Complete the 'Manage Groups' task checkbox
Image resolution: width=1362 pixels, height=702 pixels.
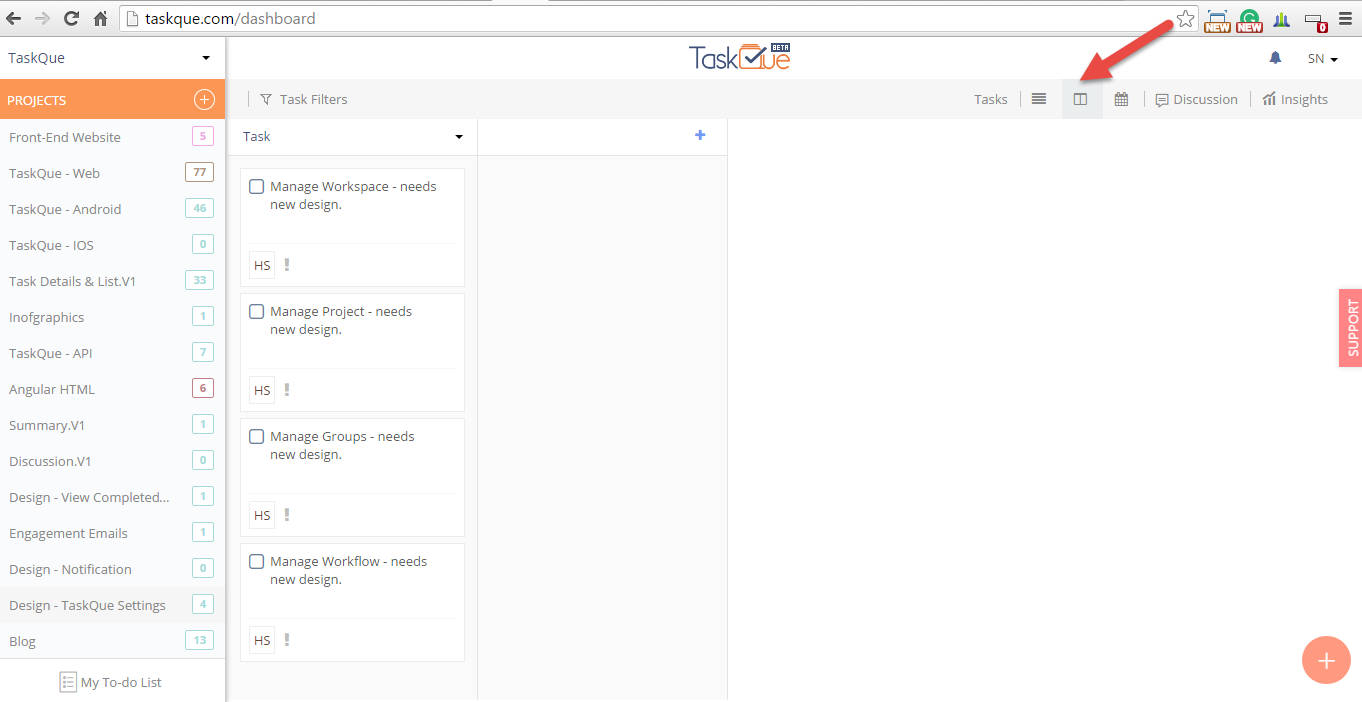click(256, 436)
